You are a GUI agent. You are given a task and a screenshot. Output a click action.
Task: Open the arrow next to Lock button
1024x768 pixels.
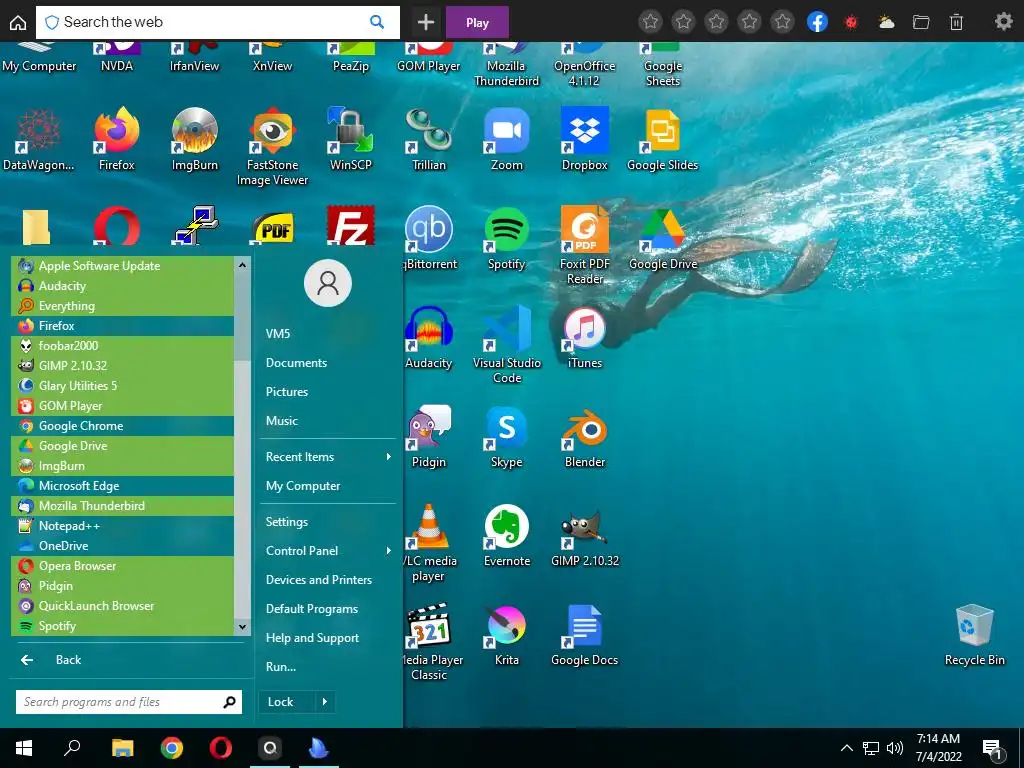[325, 702]
